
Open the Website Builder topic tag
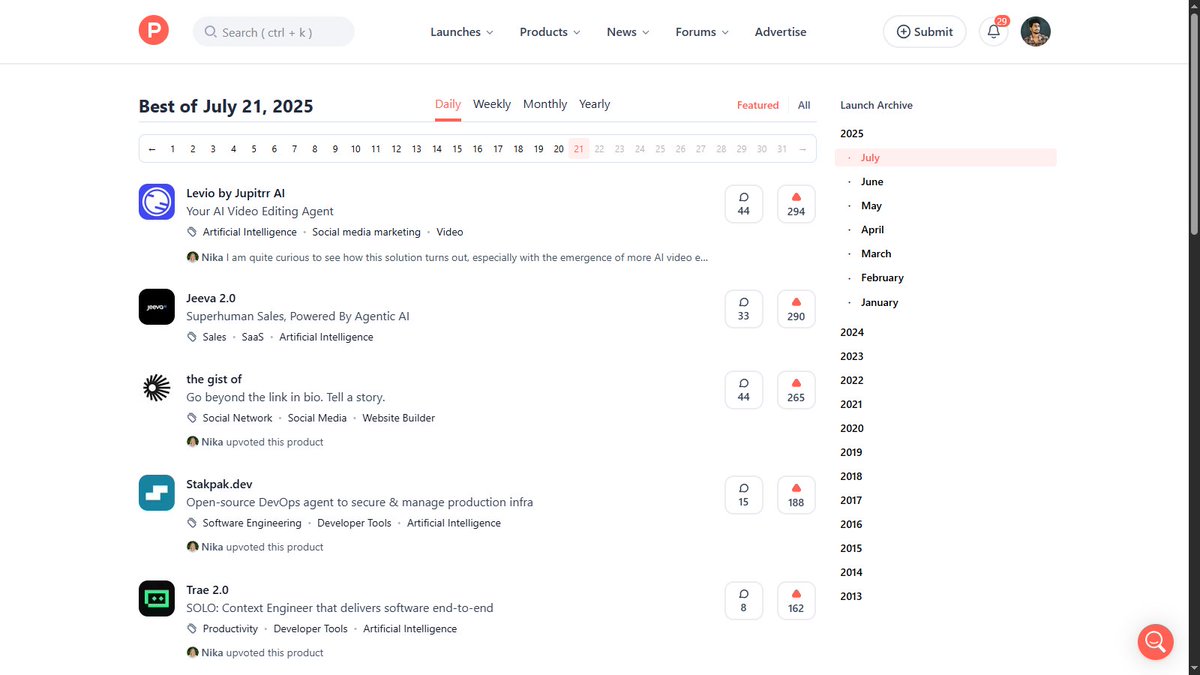pyautogui.click(x=399, y=418)
